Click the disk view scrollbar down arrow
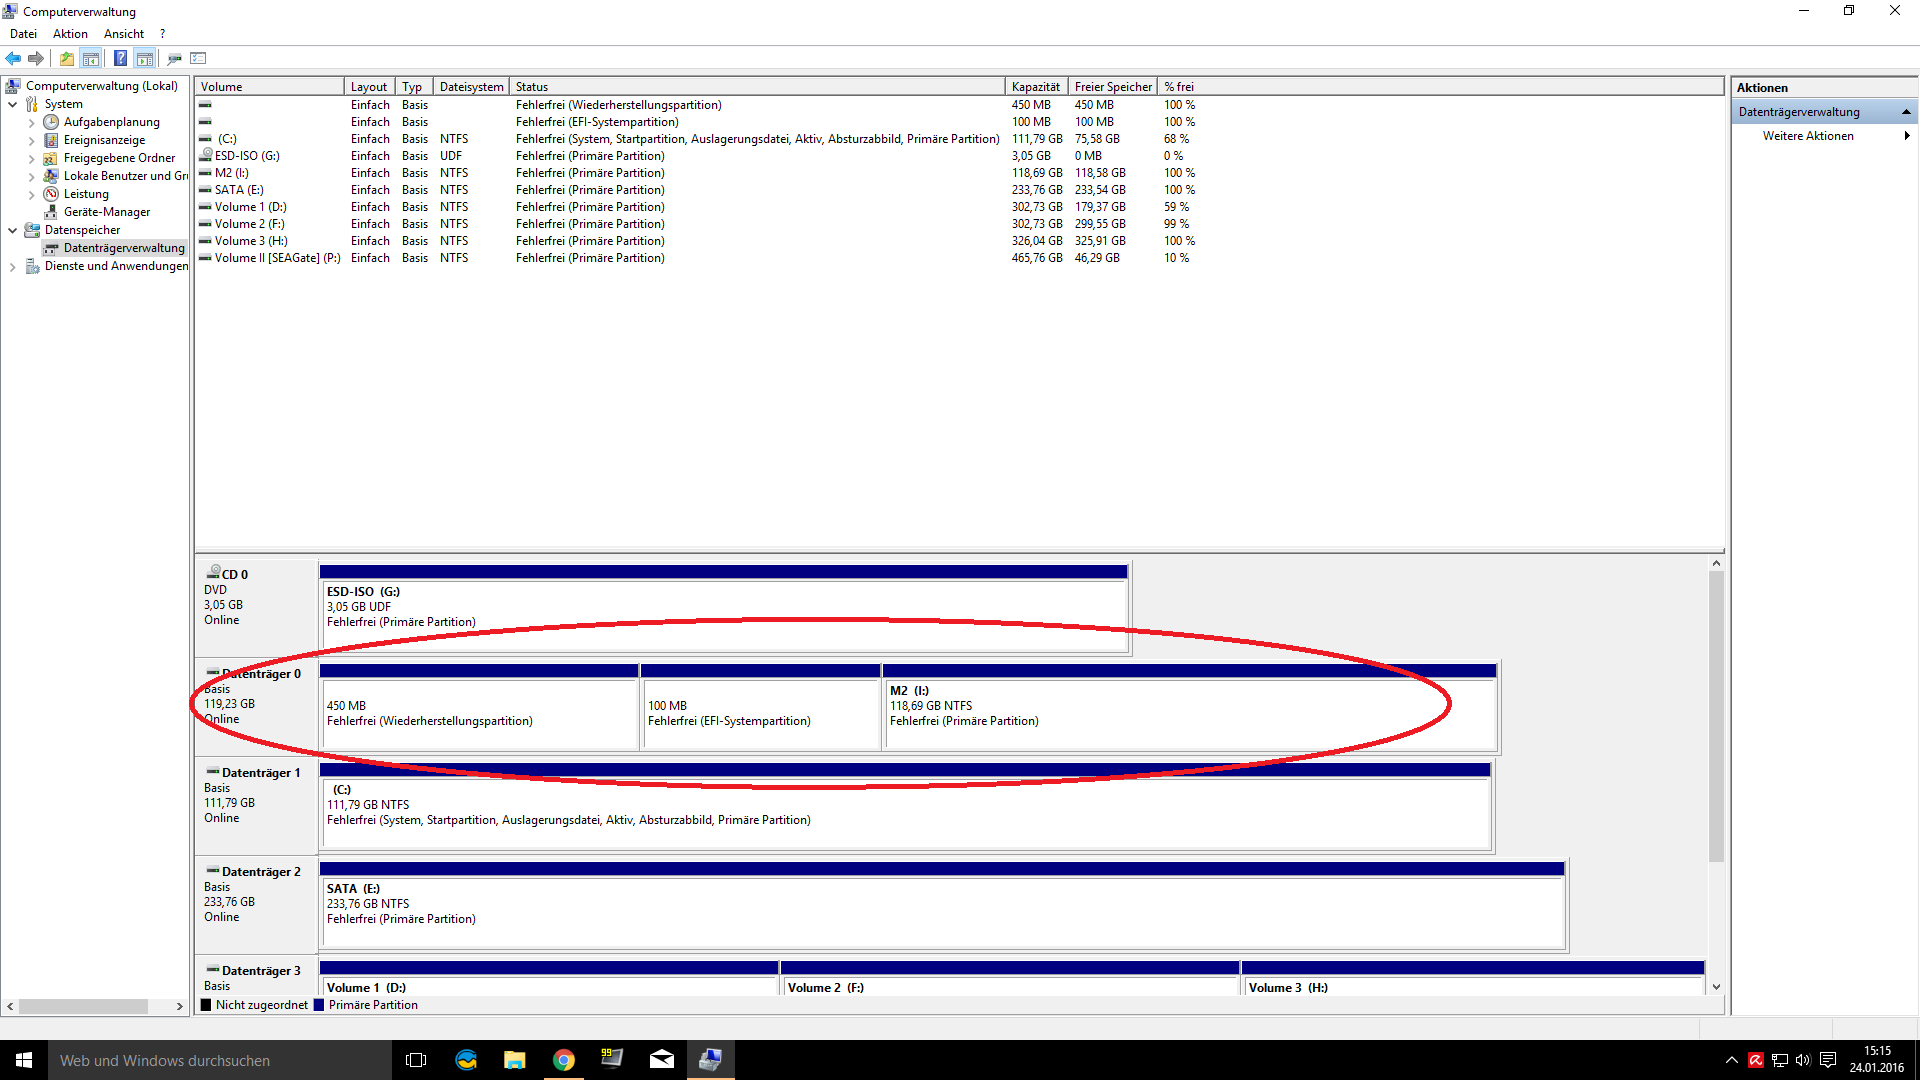The width and height of the screenshot is (1920, 1080). pos(1716,986)
